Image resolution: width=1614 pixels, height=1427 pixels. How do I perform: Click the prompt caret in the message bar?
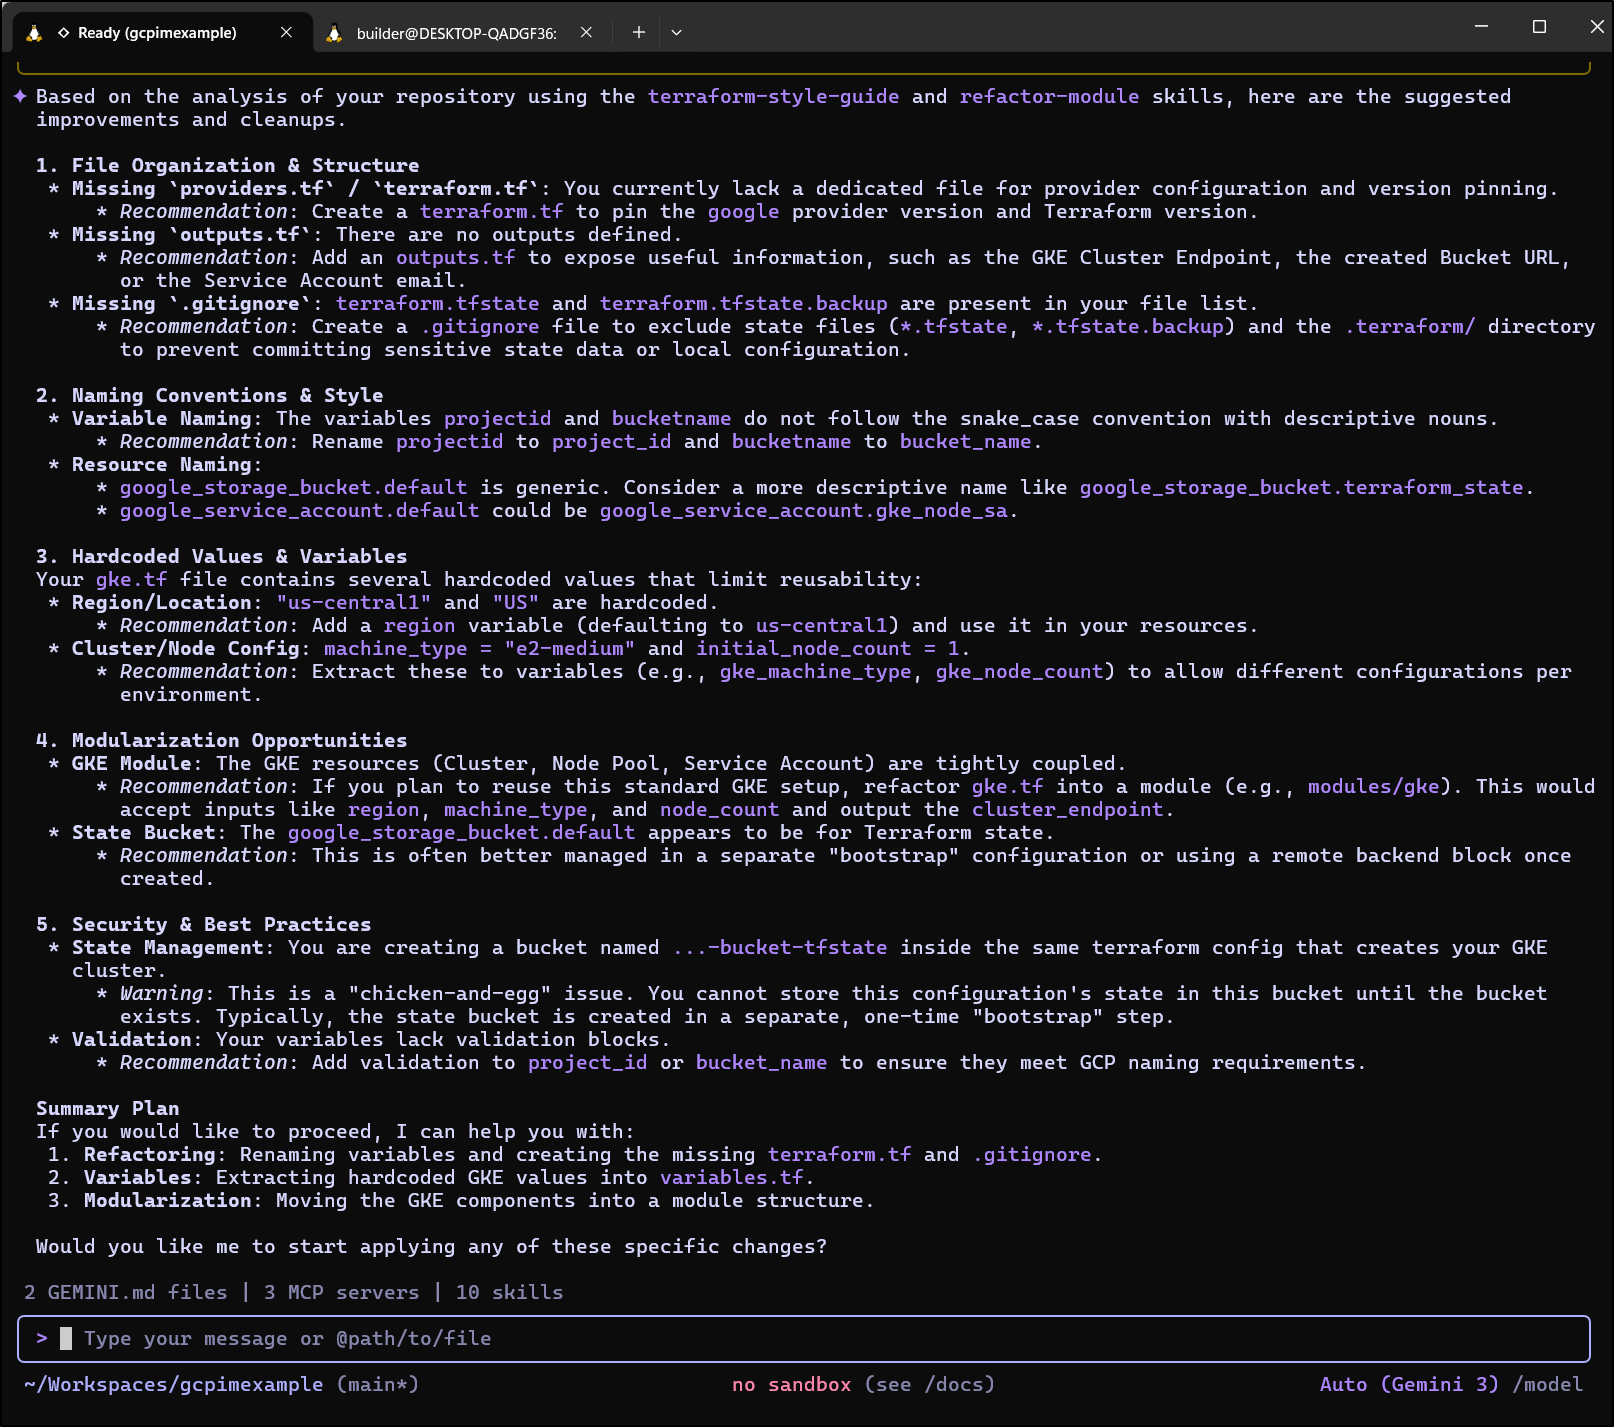click(x=42, y=1338)
